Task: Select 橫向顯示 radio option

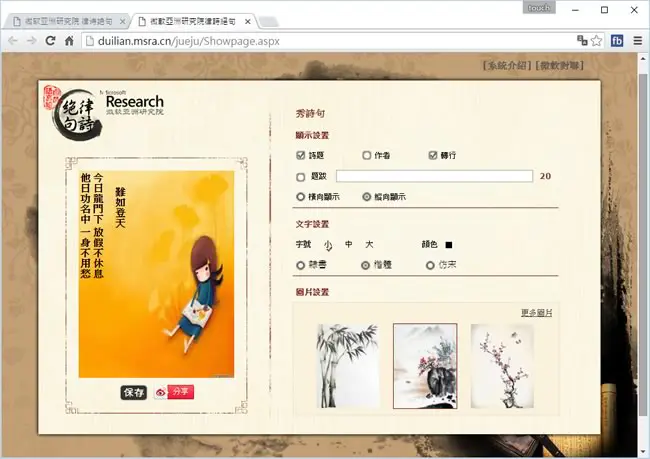Action: pos(301,197)
